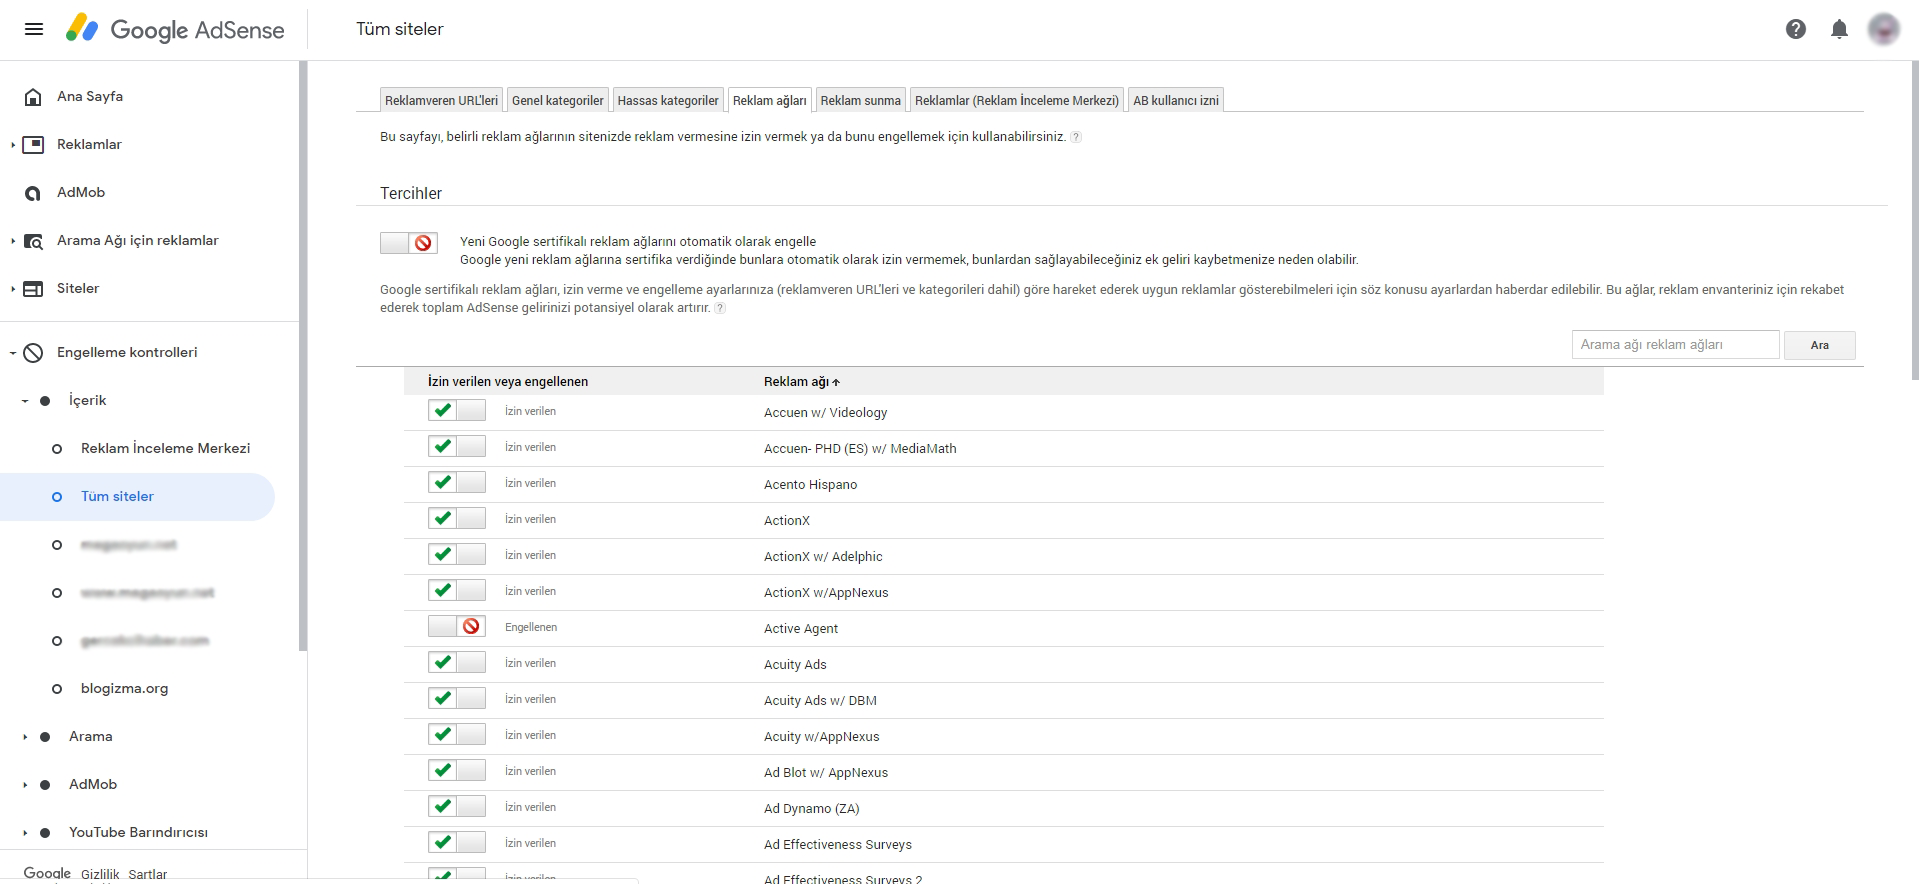The height and width of the screenshot is (884, 1919).
Task: Toggle the ActionX w/AppNexus switch
Action: pos(457,591)
